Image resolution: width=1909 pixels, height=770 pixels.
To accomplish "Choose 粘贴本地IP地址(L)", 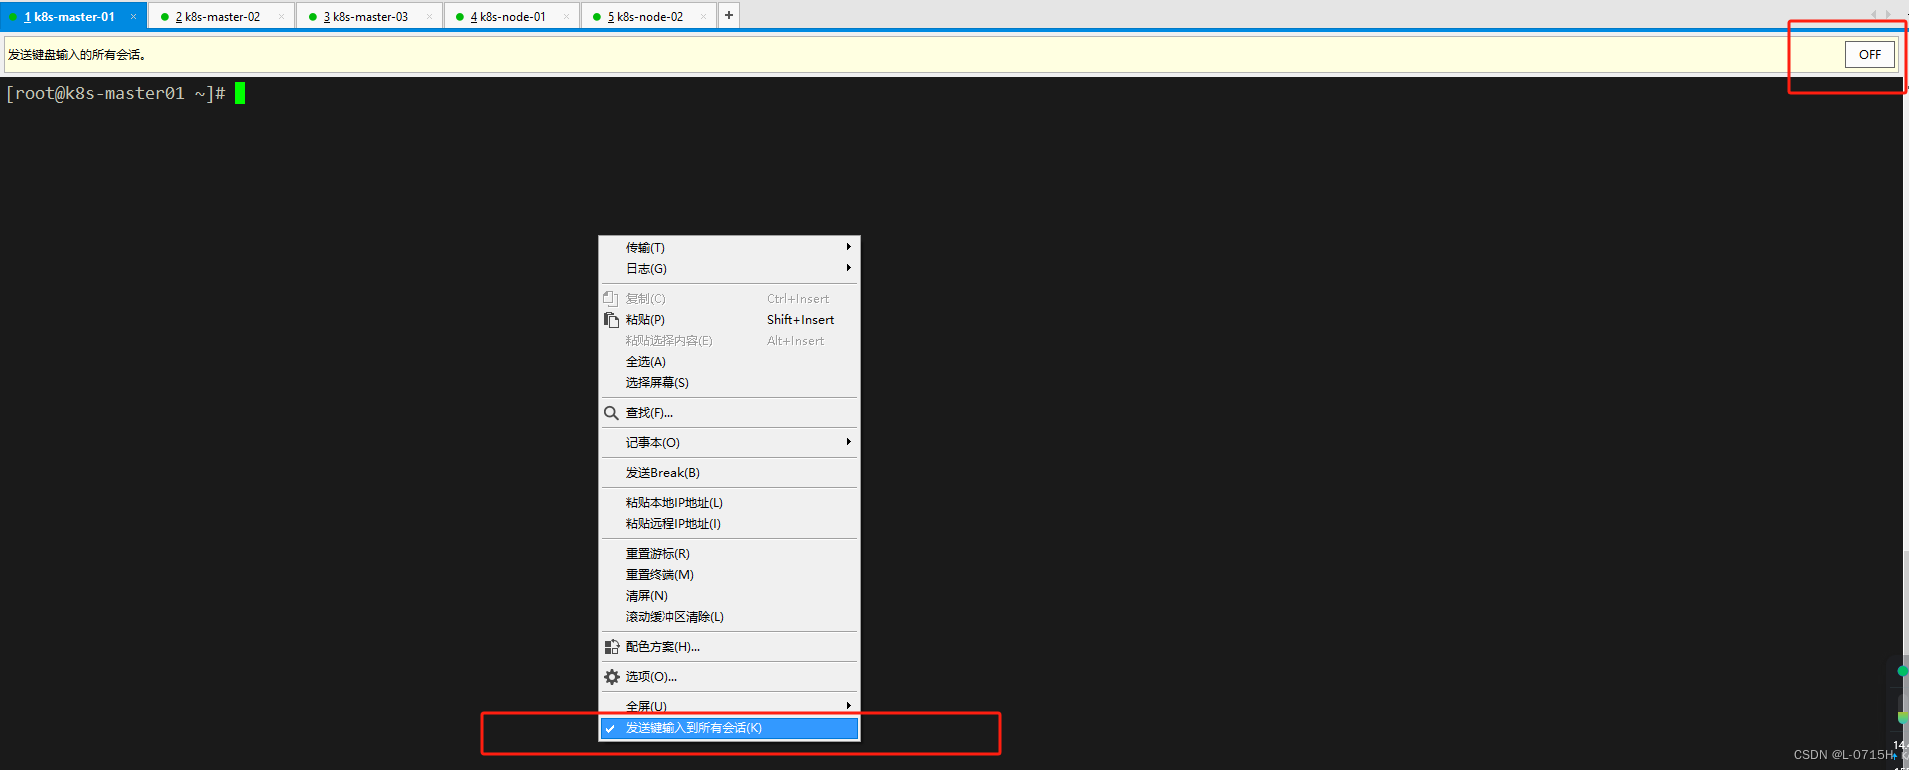I will point(729,503).
